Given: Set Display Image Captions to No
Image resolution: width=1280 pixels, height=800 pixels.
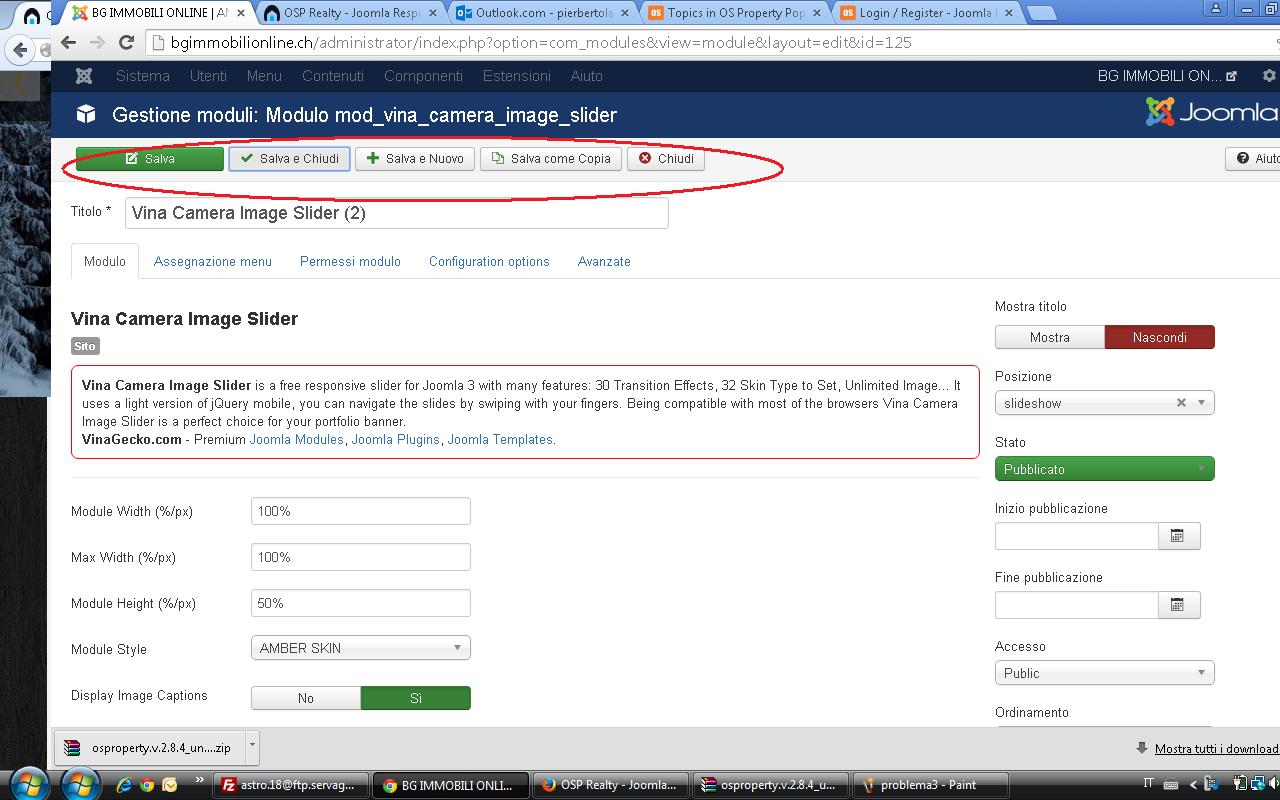Looking at the screenshot, I should [x=306, y=698].
